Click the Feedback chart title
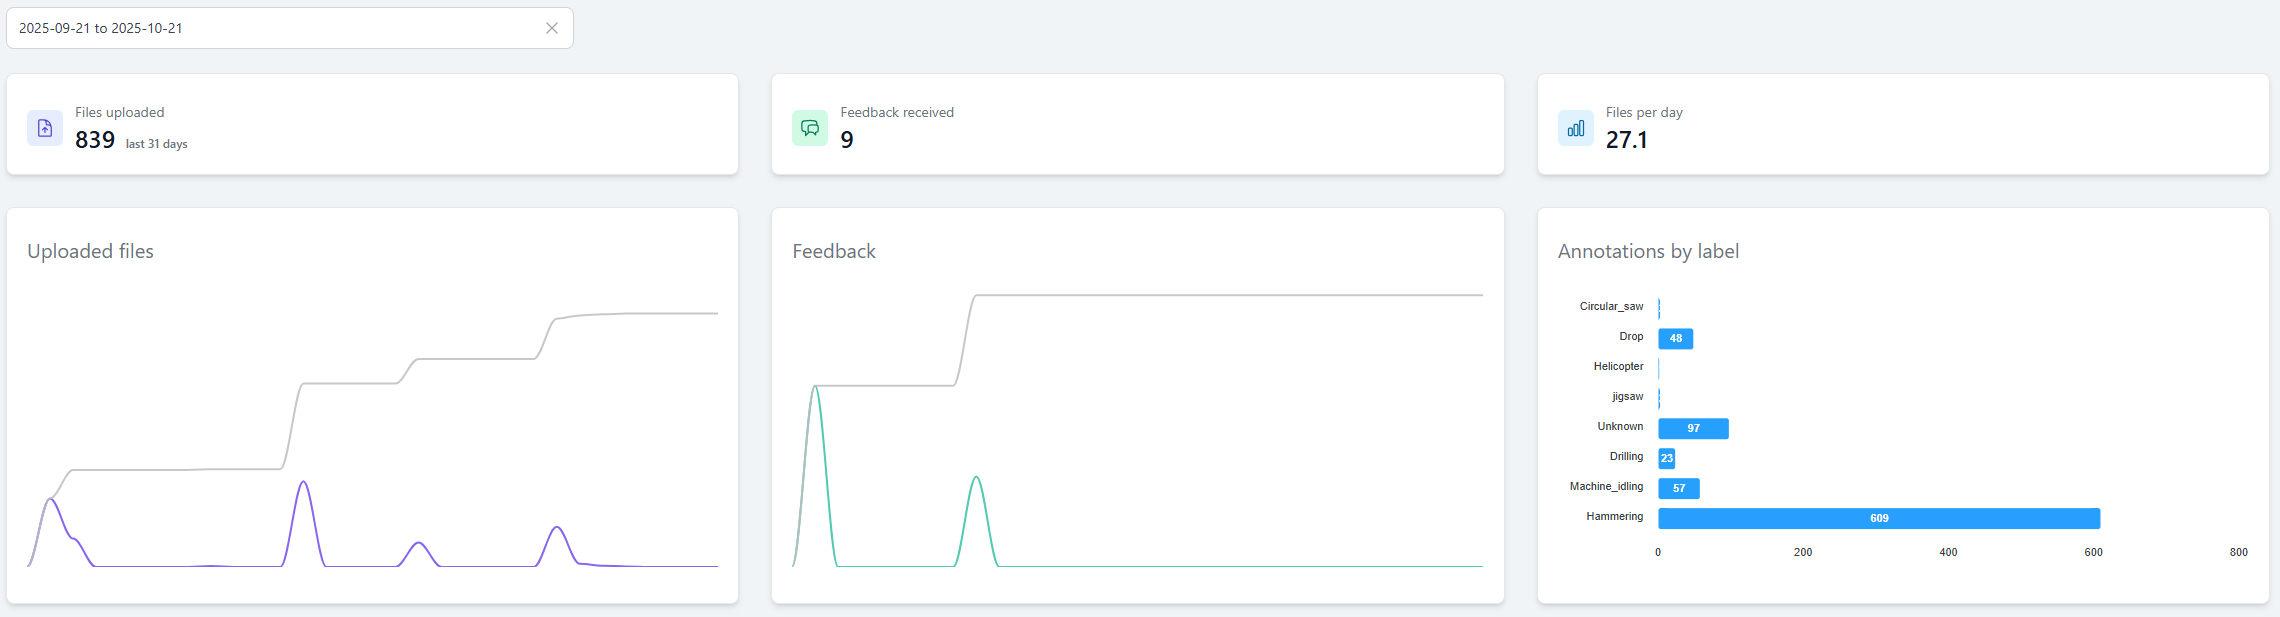This screenshot has width=2280, height=617. 833,251
